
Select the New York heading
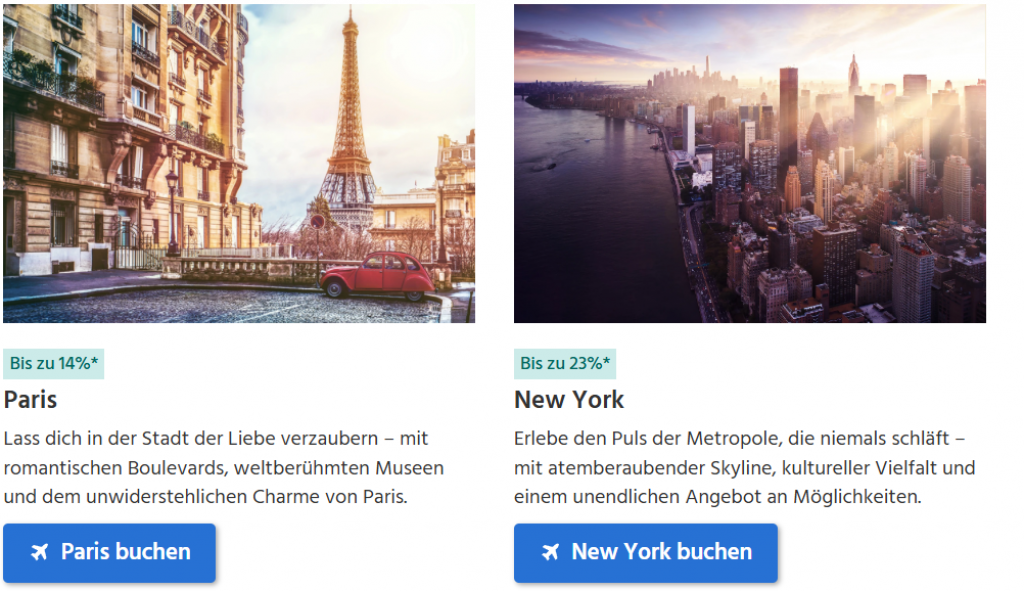point(569,400)
